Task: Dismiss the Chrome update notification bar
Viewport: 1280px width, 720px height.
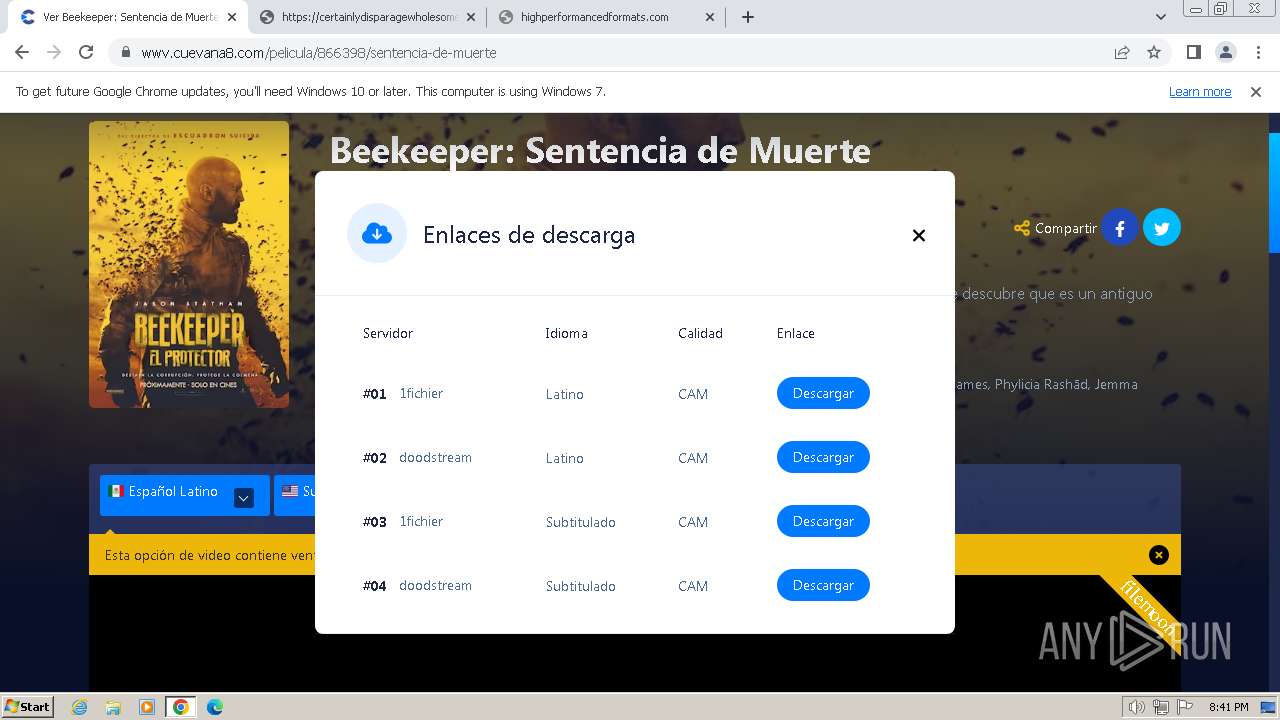Action: point(1256,91)
